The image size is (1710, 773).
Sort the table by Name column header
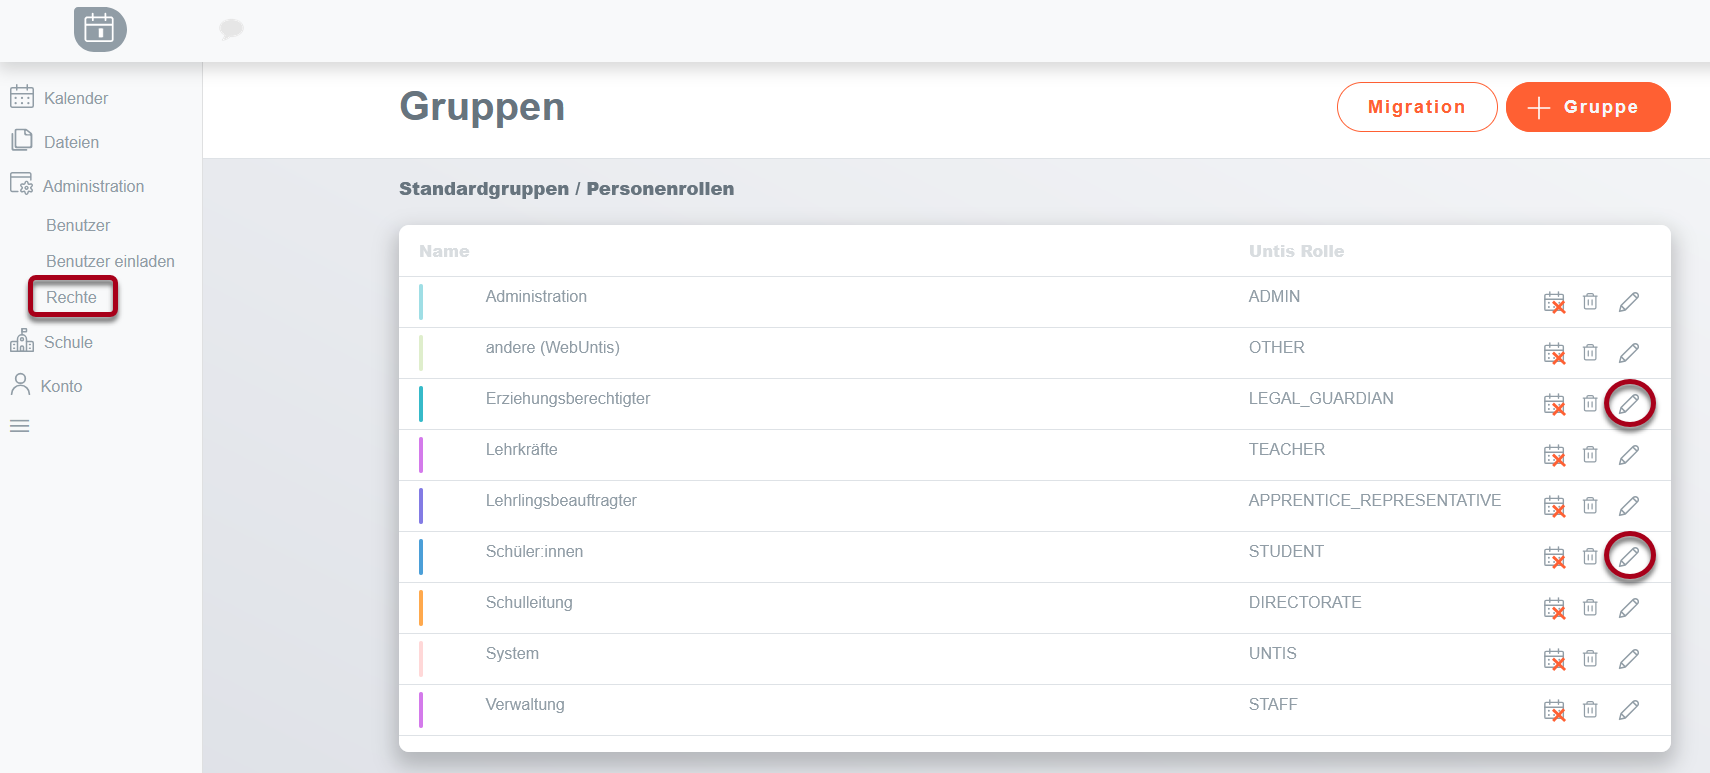pyautogui.click(x=444, y=251)
